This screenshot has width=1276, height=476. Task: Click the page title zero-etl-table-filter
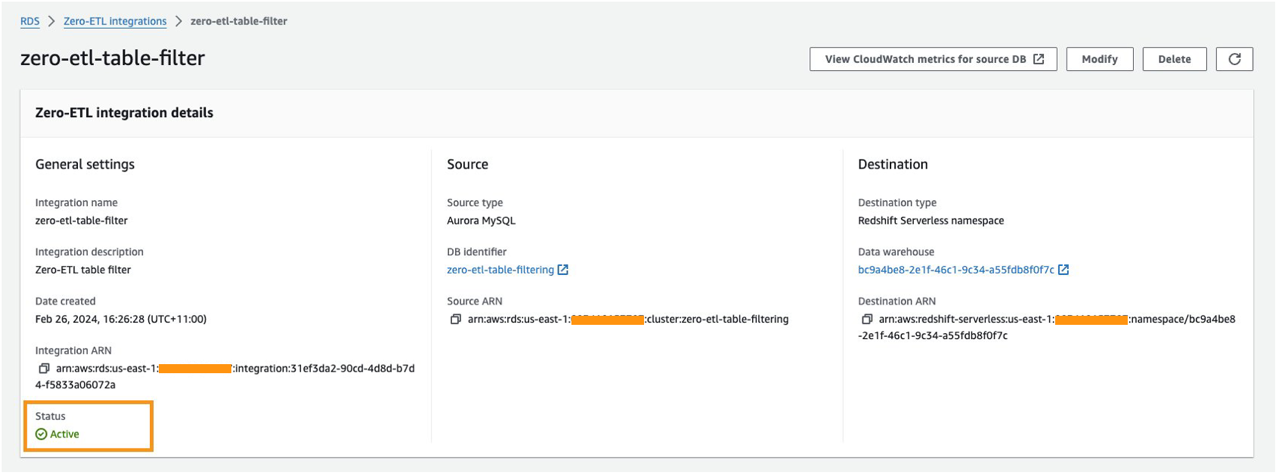point(112,58)
